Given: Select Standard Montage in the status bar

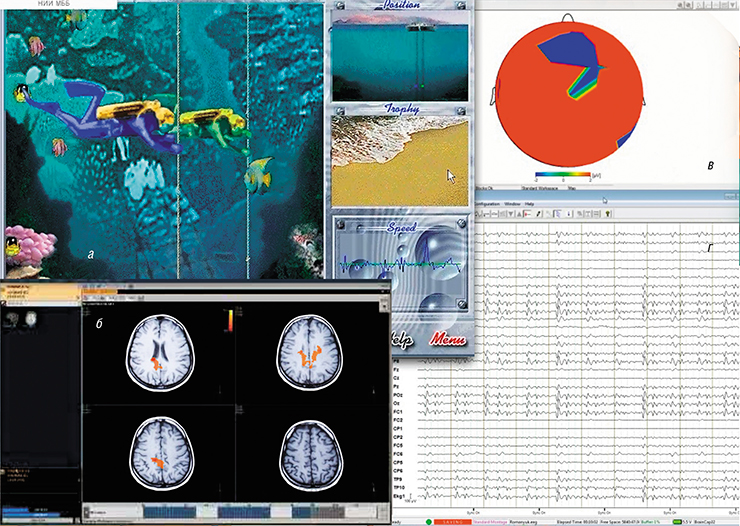Looking at the screenshot, I should 490,522.
